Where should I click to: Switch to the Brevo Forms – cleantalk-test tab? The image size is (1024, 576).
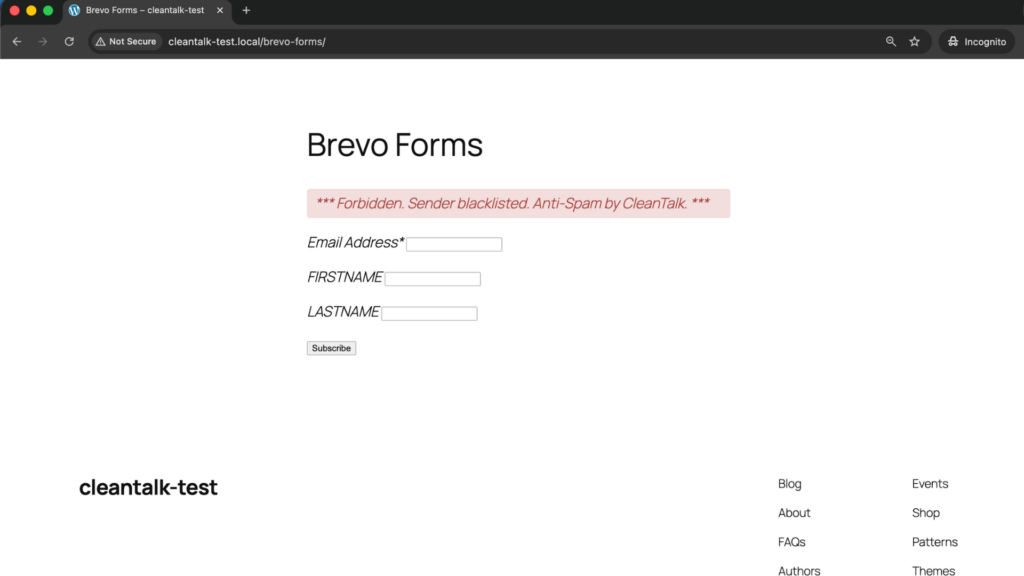145,10
